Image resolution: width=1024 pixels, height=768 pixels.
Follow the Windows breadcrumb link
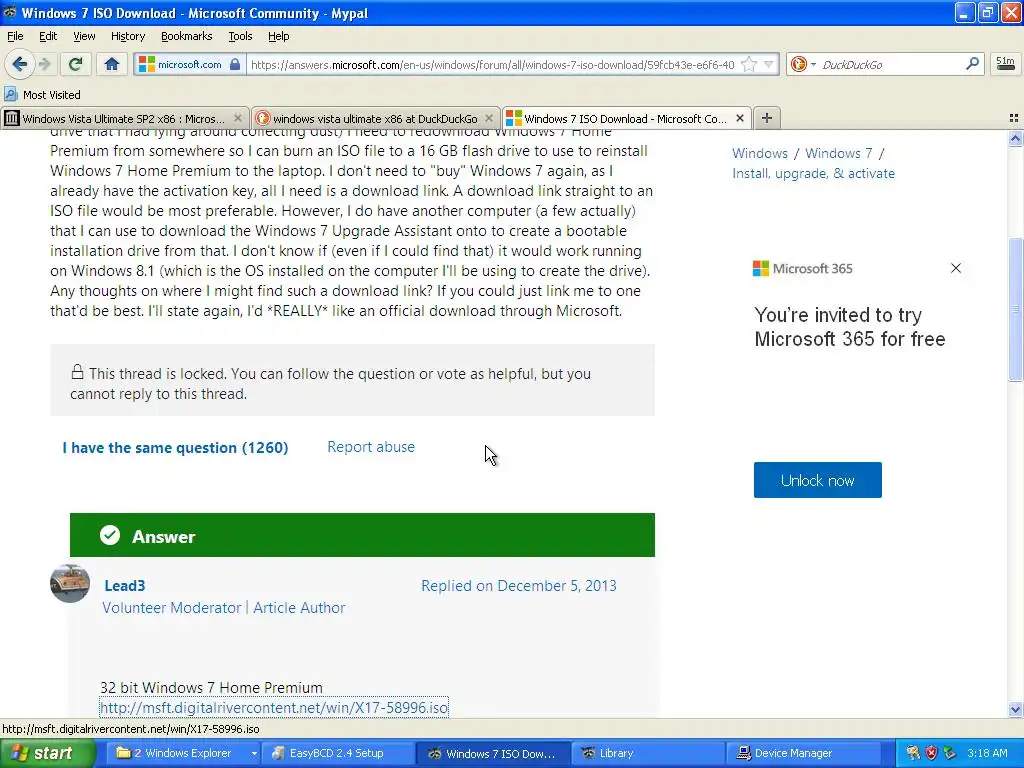click(760, 153)
